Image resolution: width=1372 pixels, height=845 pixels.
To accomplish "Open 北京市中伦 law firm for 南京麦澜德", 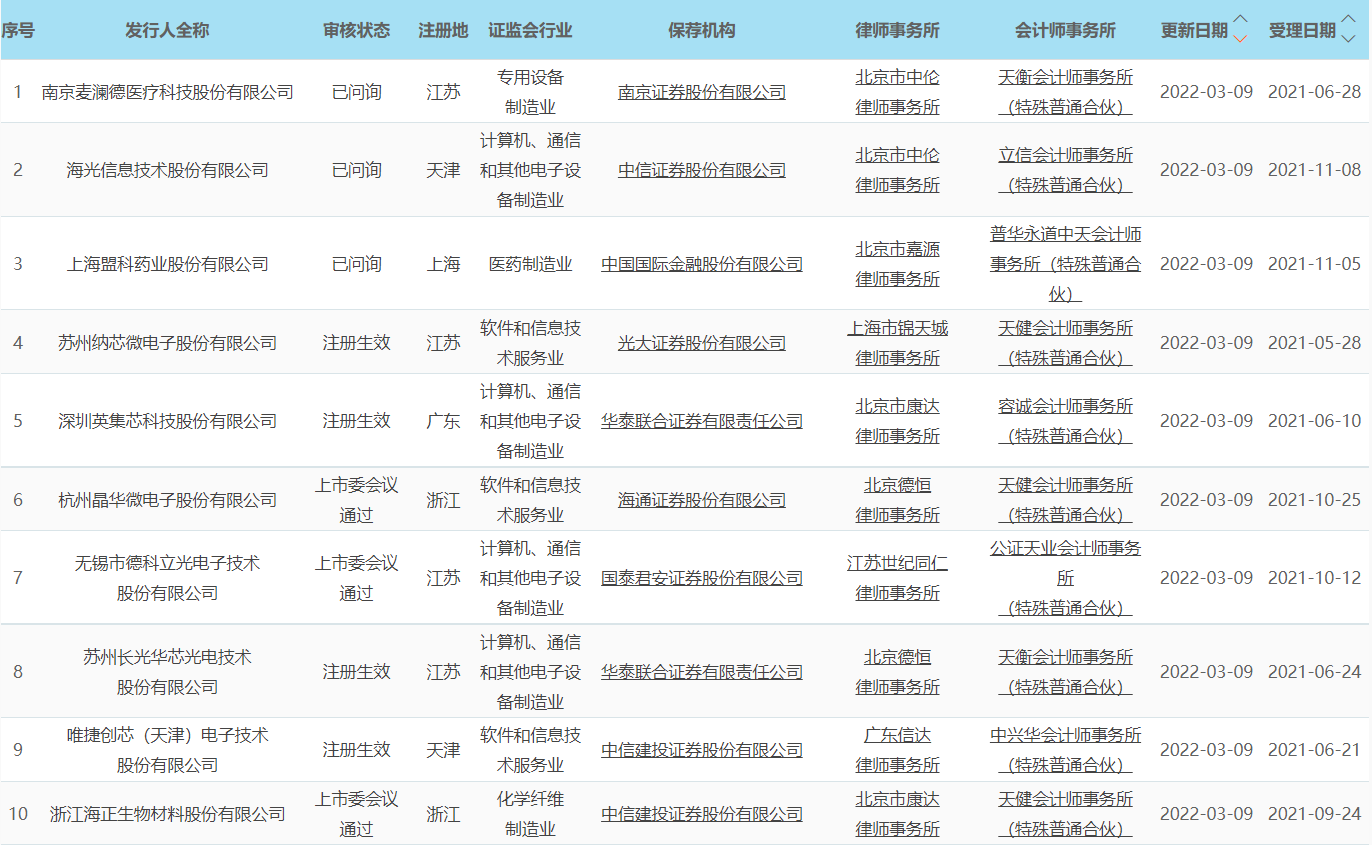I will click(897, 92).
